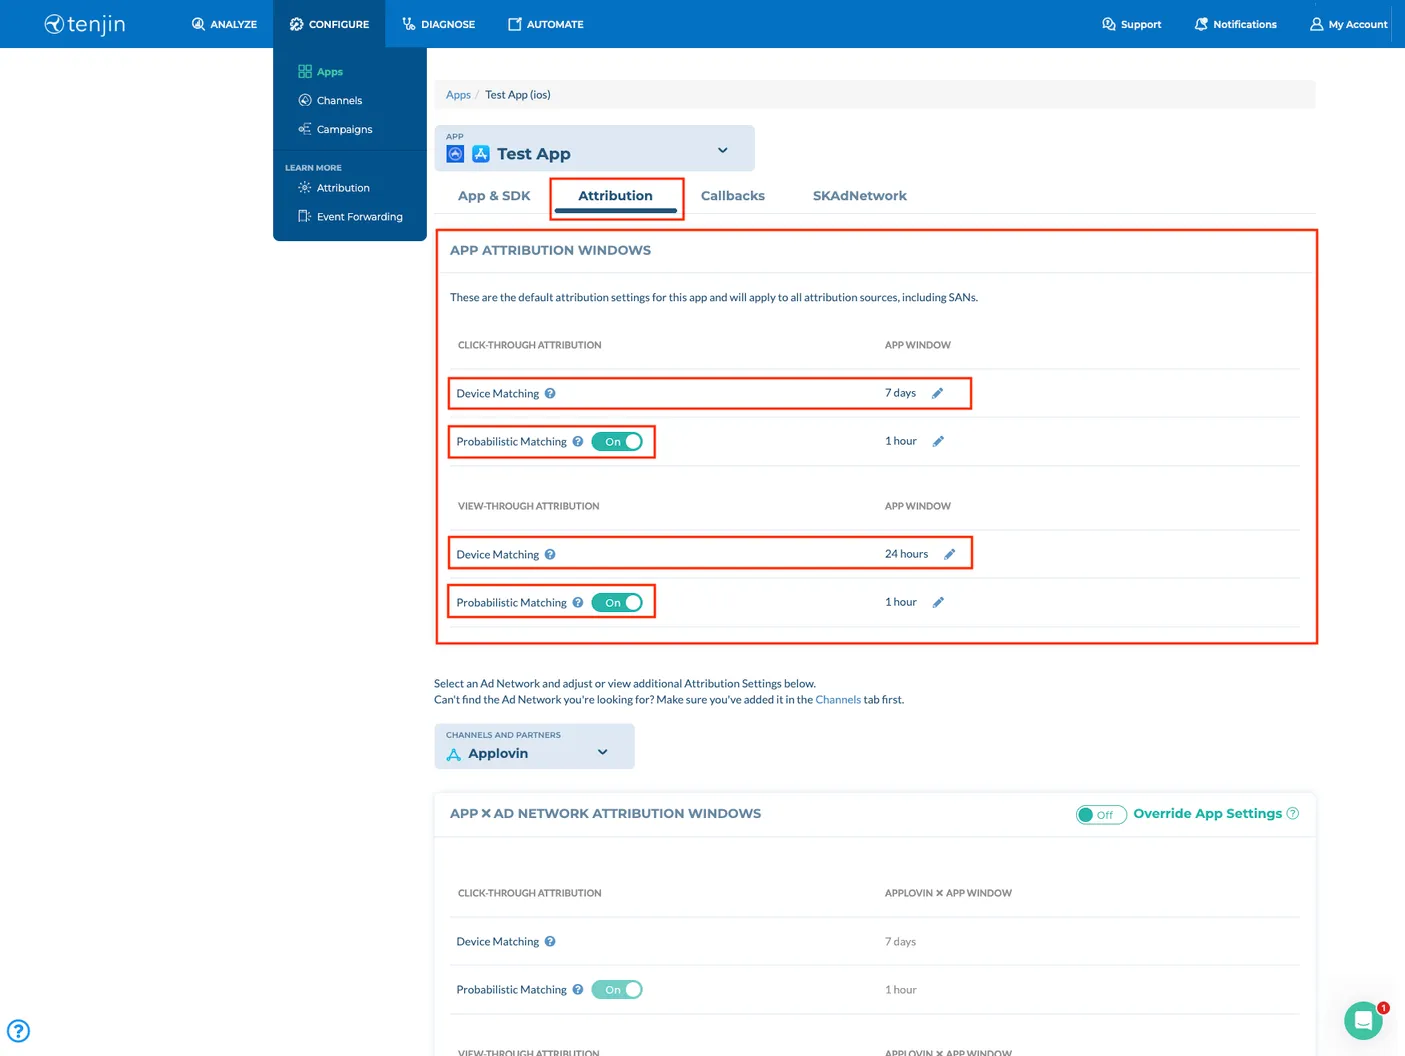The width and height of the screenshot is (1405, 1056).
Task: Open the Automate section
Action: 545,24
